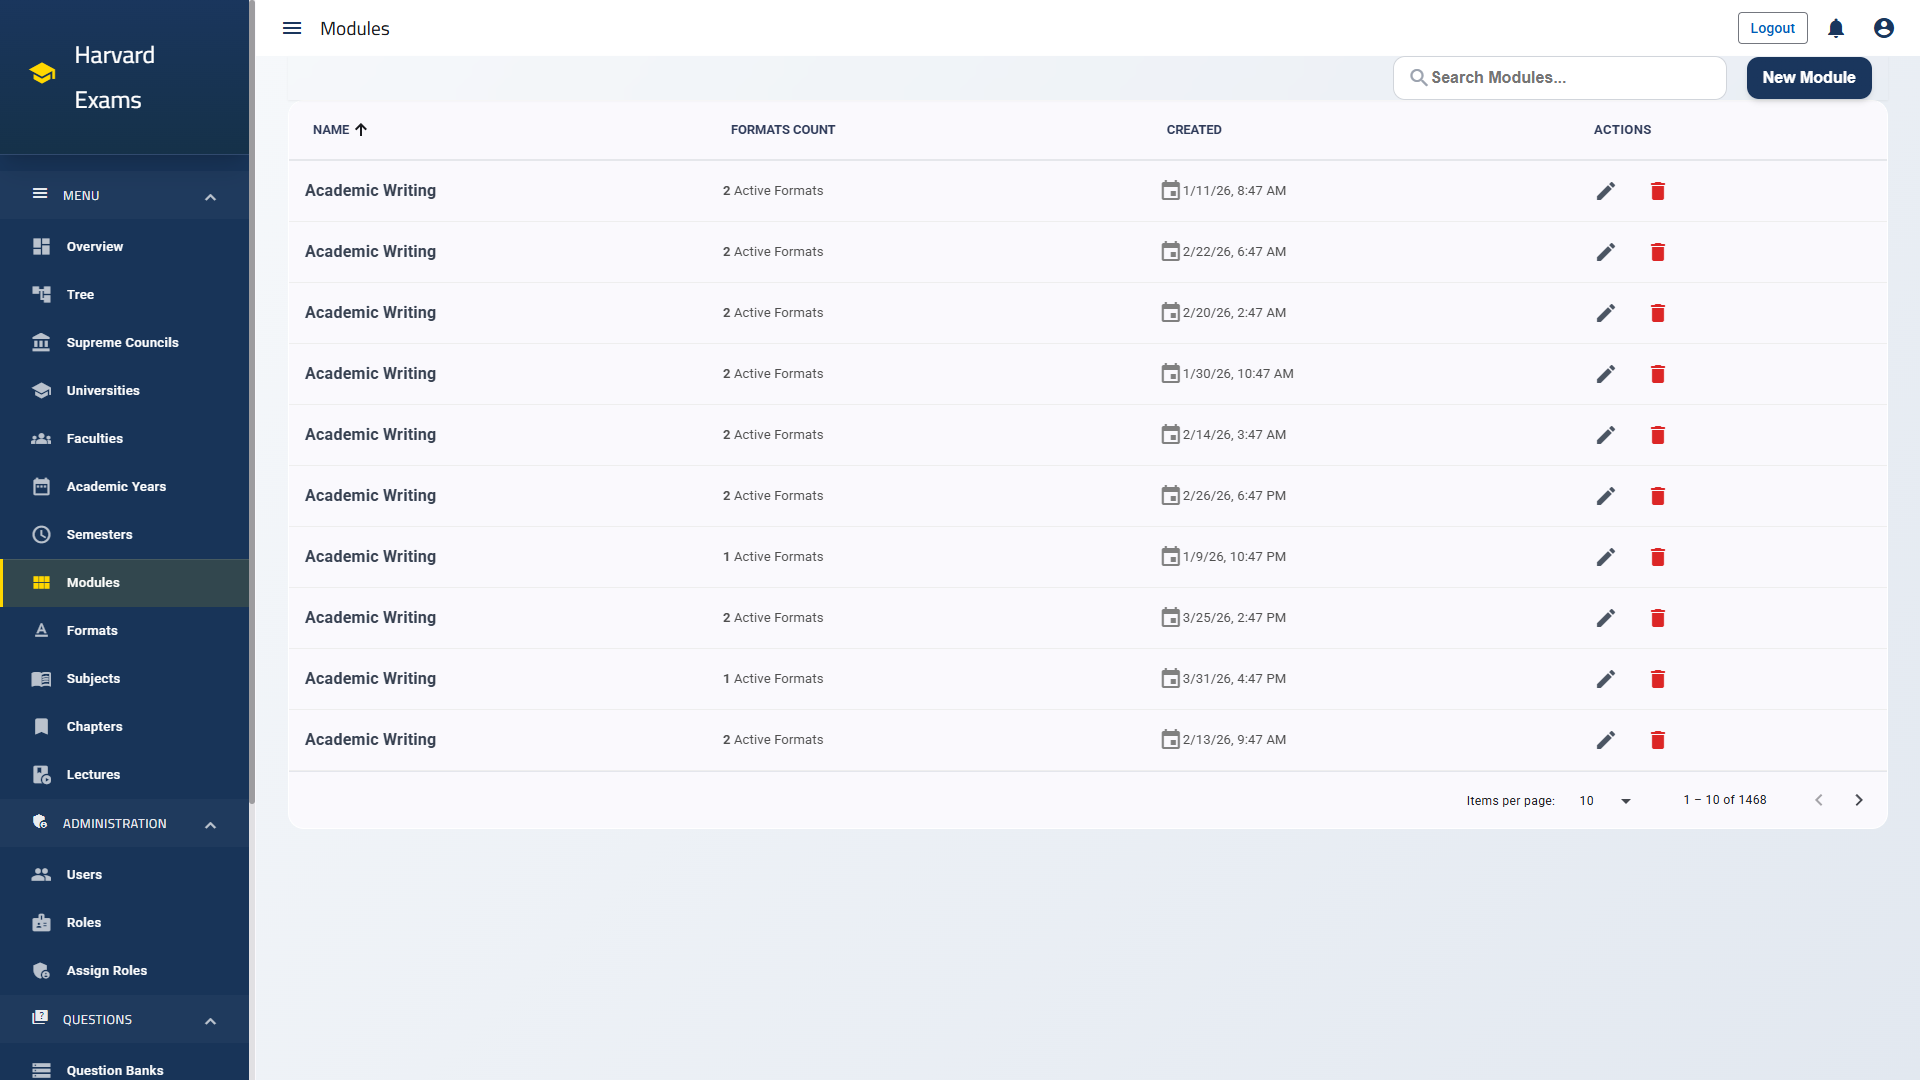Open the Modules sidebar icon
This screenshot has width=1920, height=1080.
[41, 582]
